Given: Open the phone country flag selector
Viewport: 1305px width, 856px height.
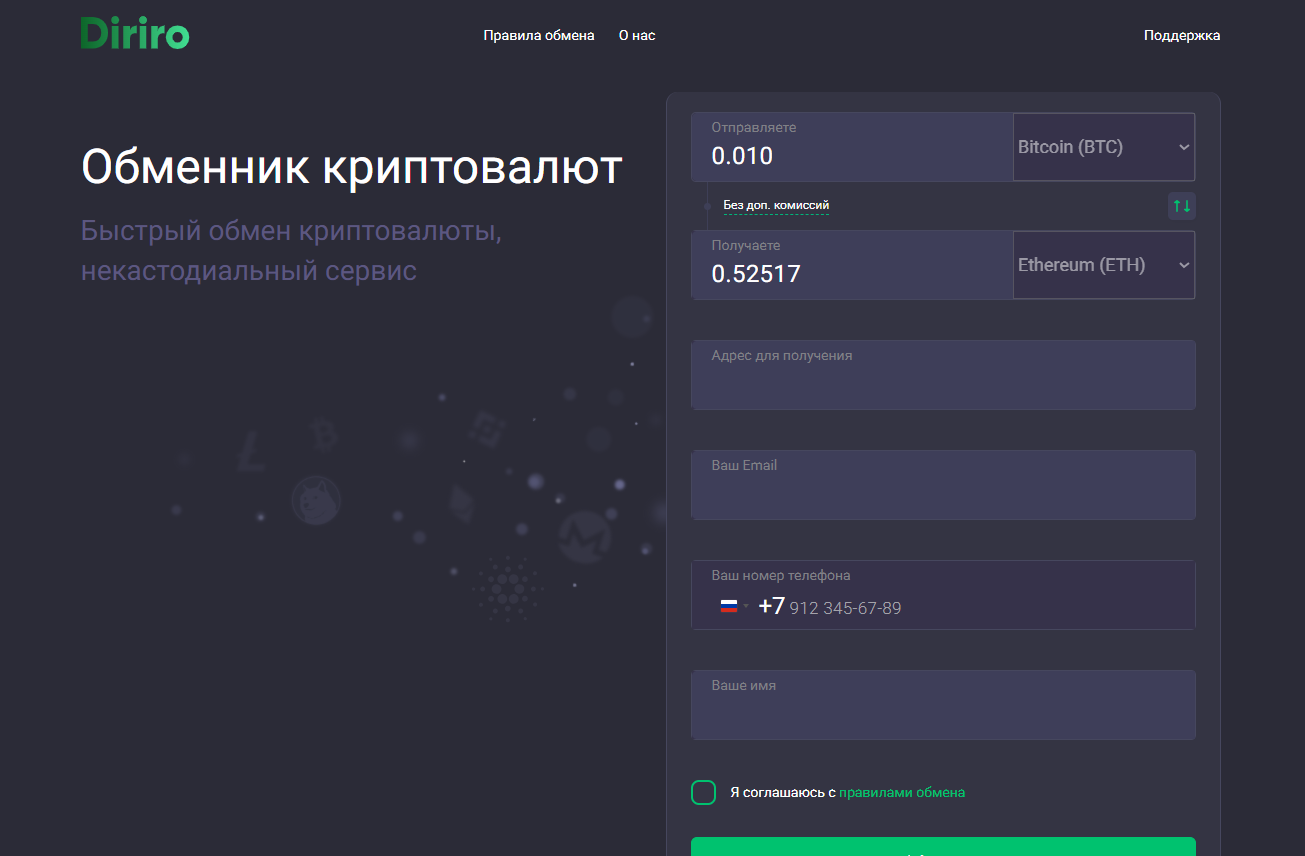Looking at the screenshot, I should [x=733, y=606].
